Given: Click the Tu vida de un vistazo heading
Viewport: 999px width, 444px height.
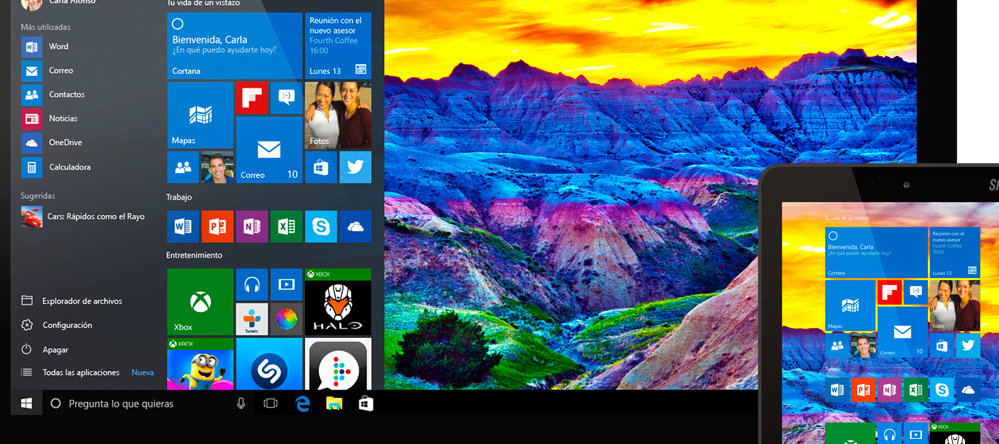Looking at the screenshot, I should click(x=203, y=3).
